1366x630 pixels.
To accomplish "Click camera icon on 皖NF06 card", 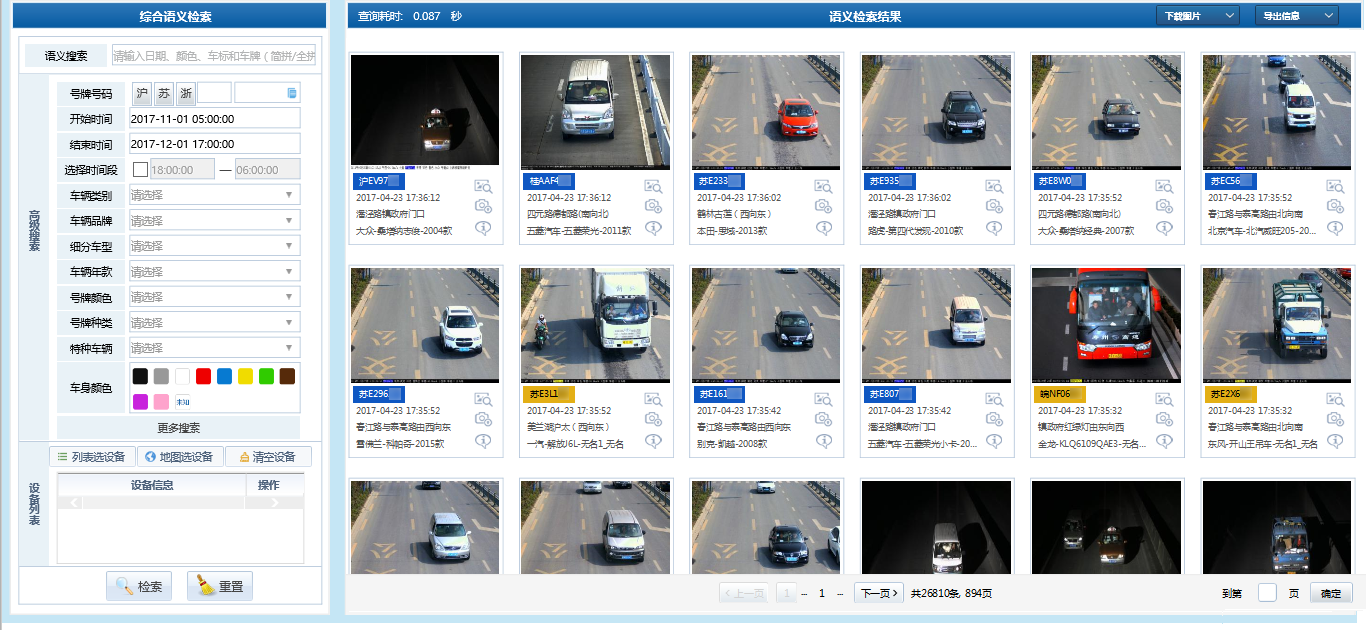I will (x=1165, y=419).
